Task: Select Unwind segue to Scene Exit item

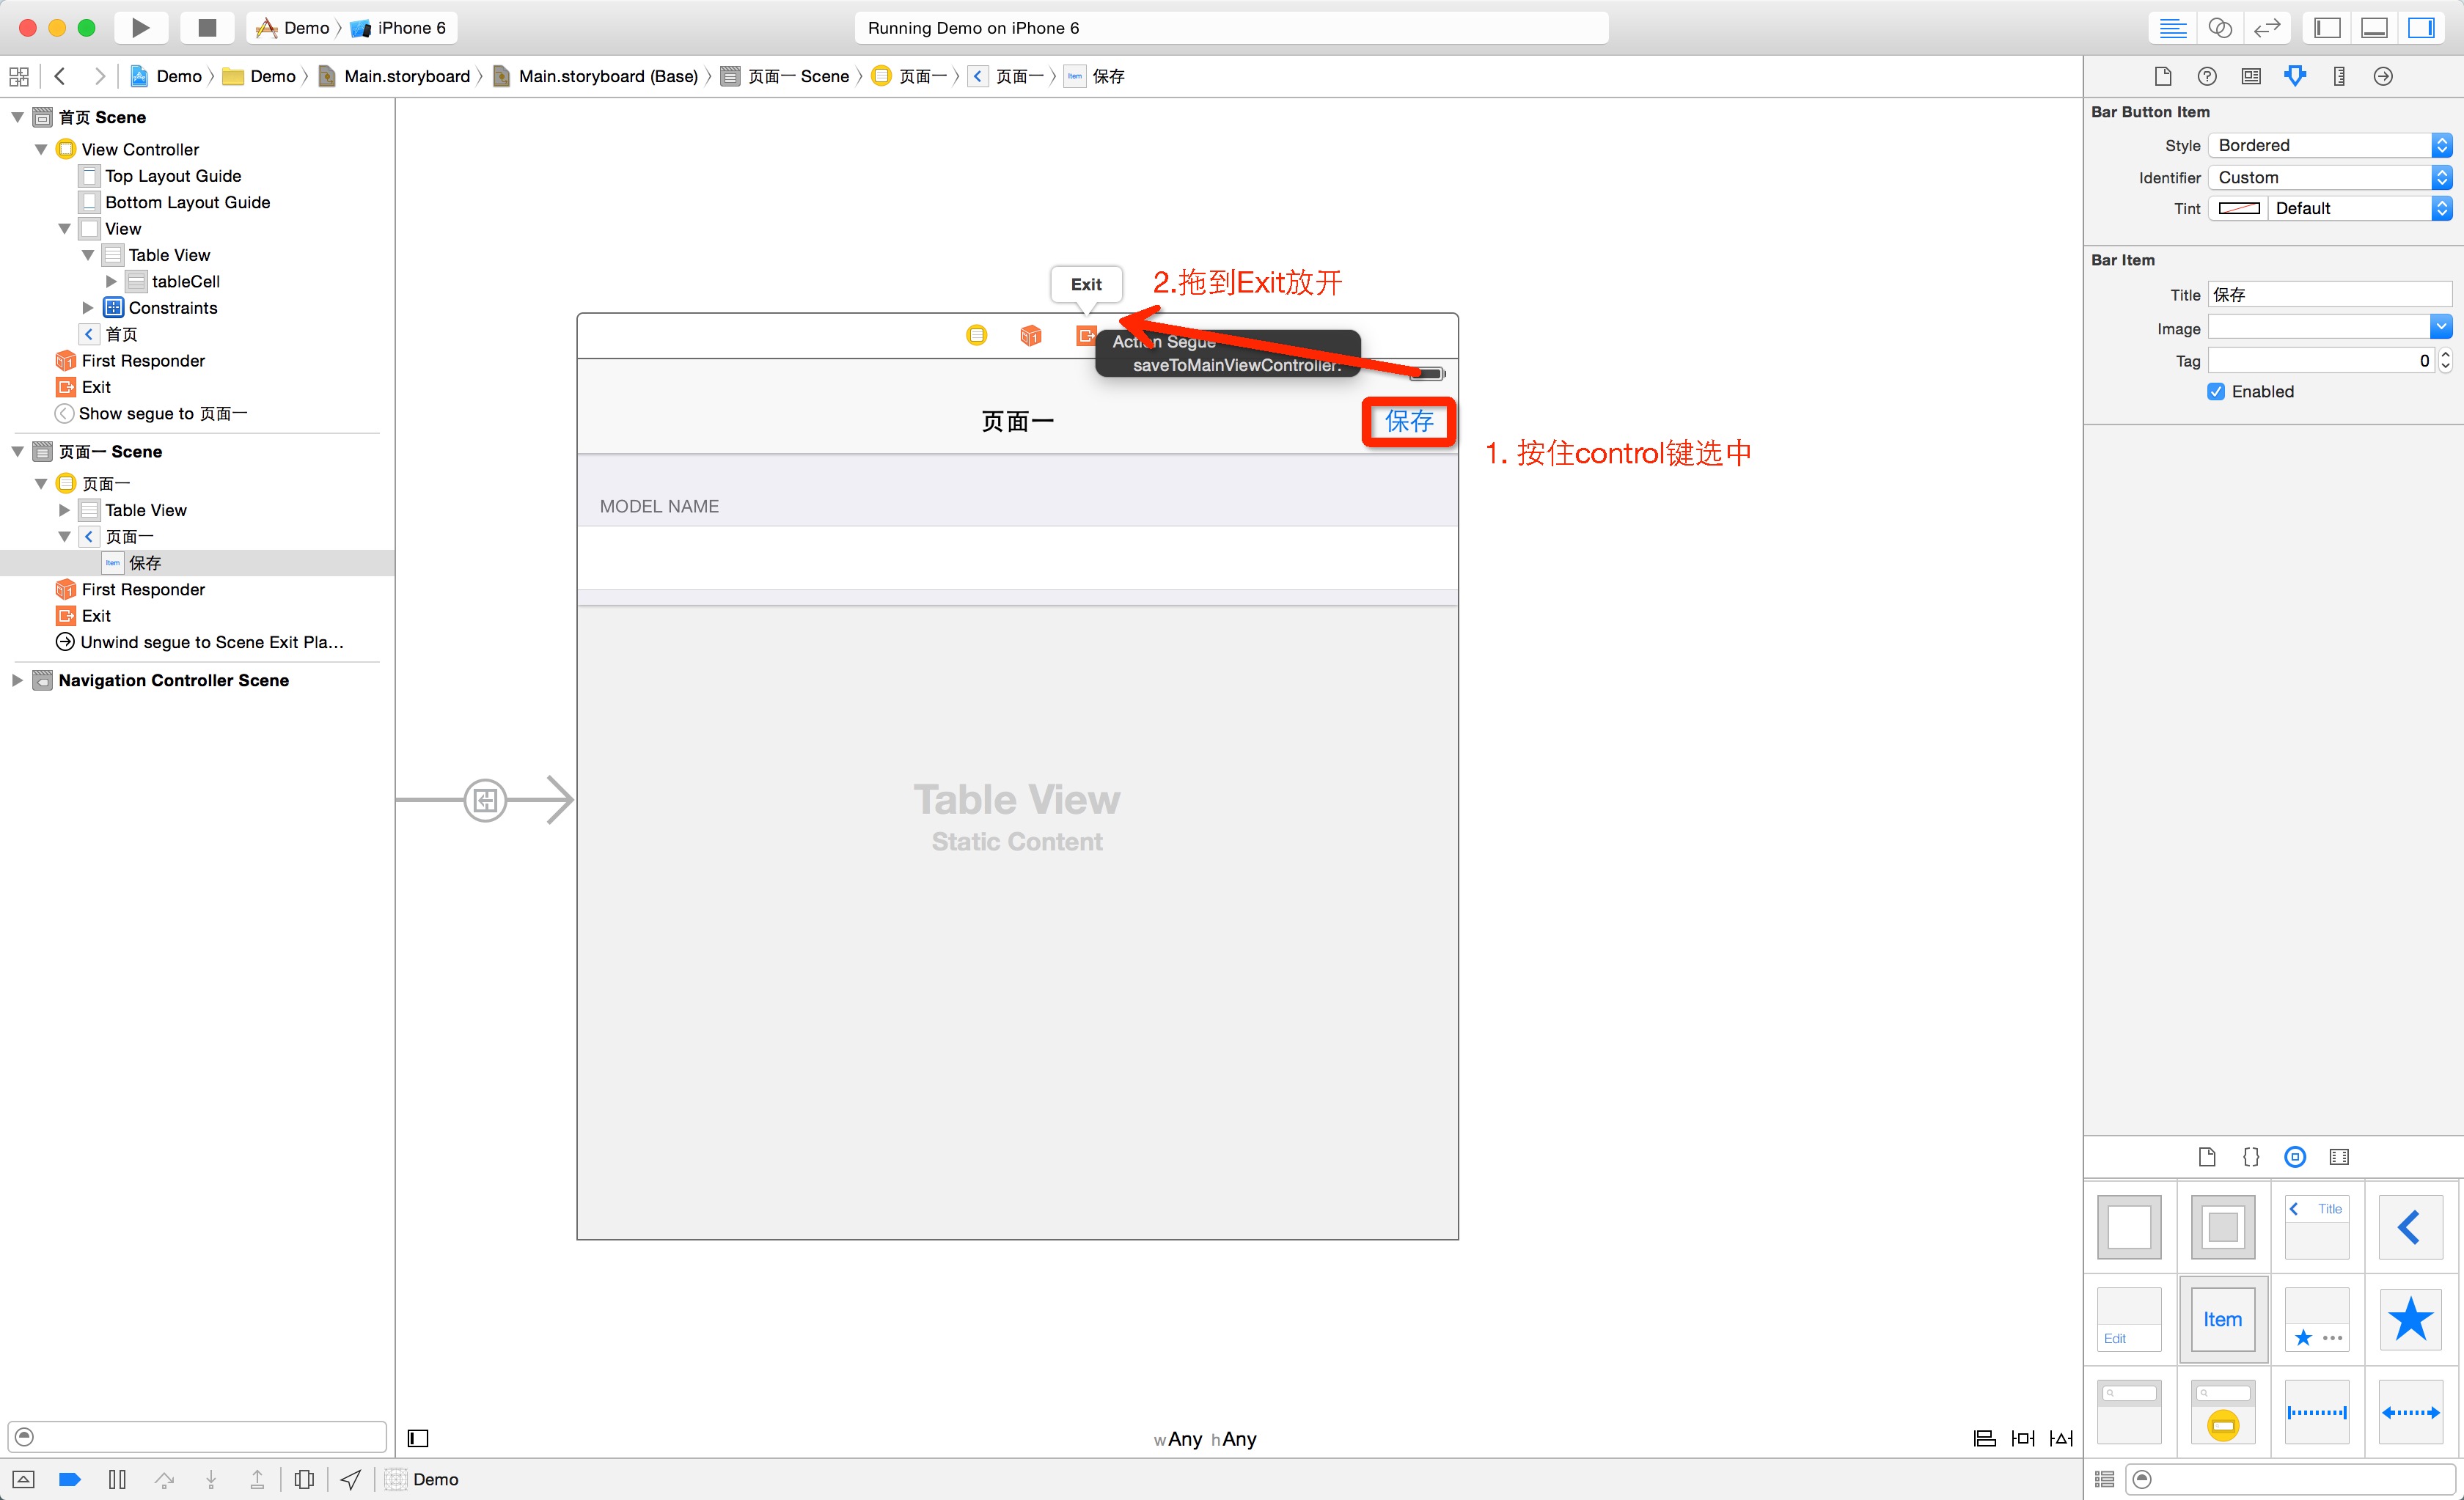Action: [200, 642]
